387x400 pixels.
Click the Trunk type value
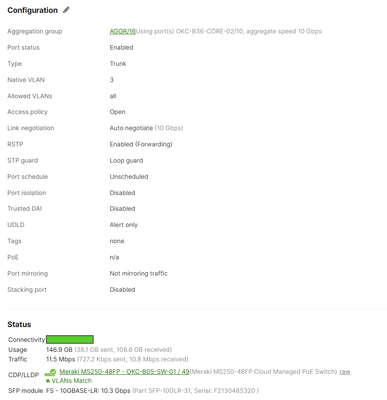(118, 64)
